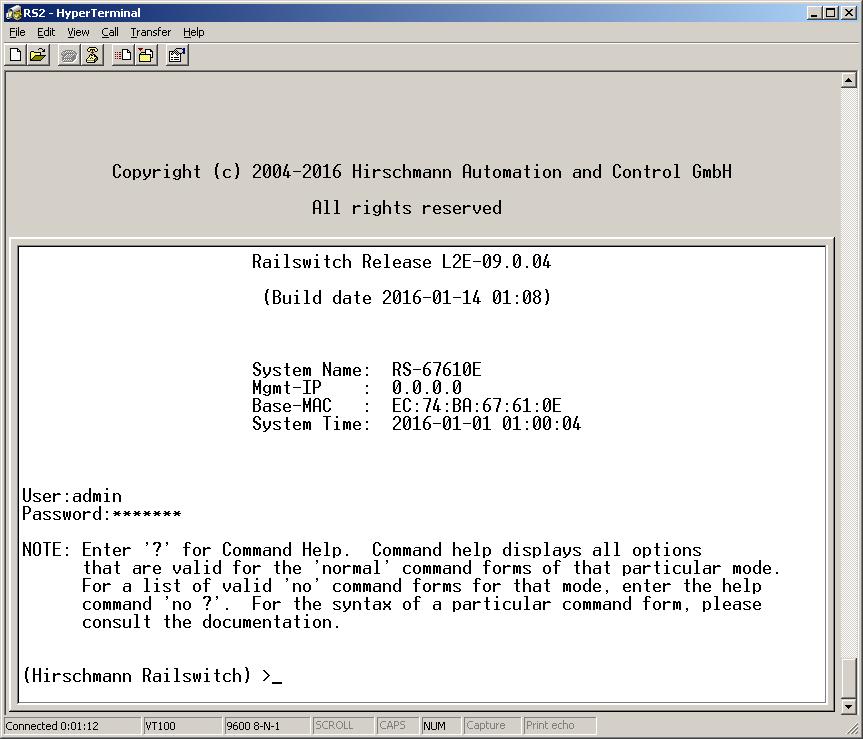This screenshot has height=739, width=863.
Task: Click the Hirschmann copyright line
Action: pyautogui.click(x=422, y=172)
